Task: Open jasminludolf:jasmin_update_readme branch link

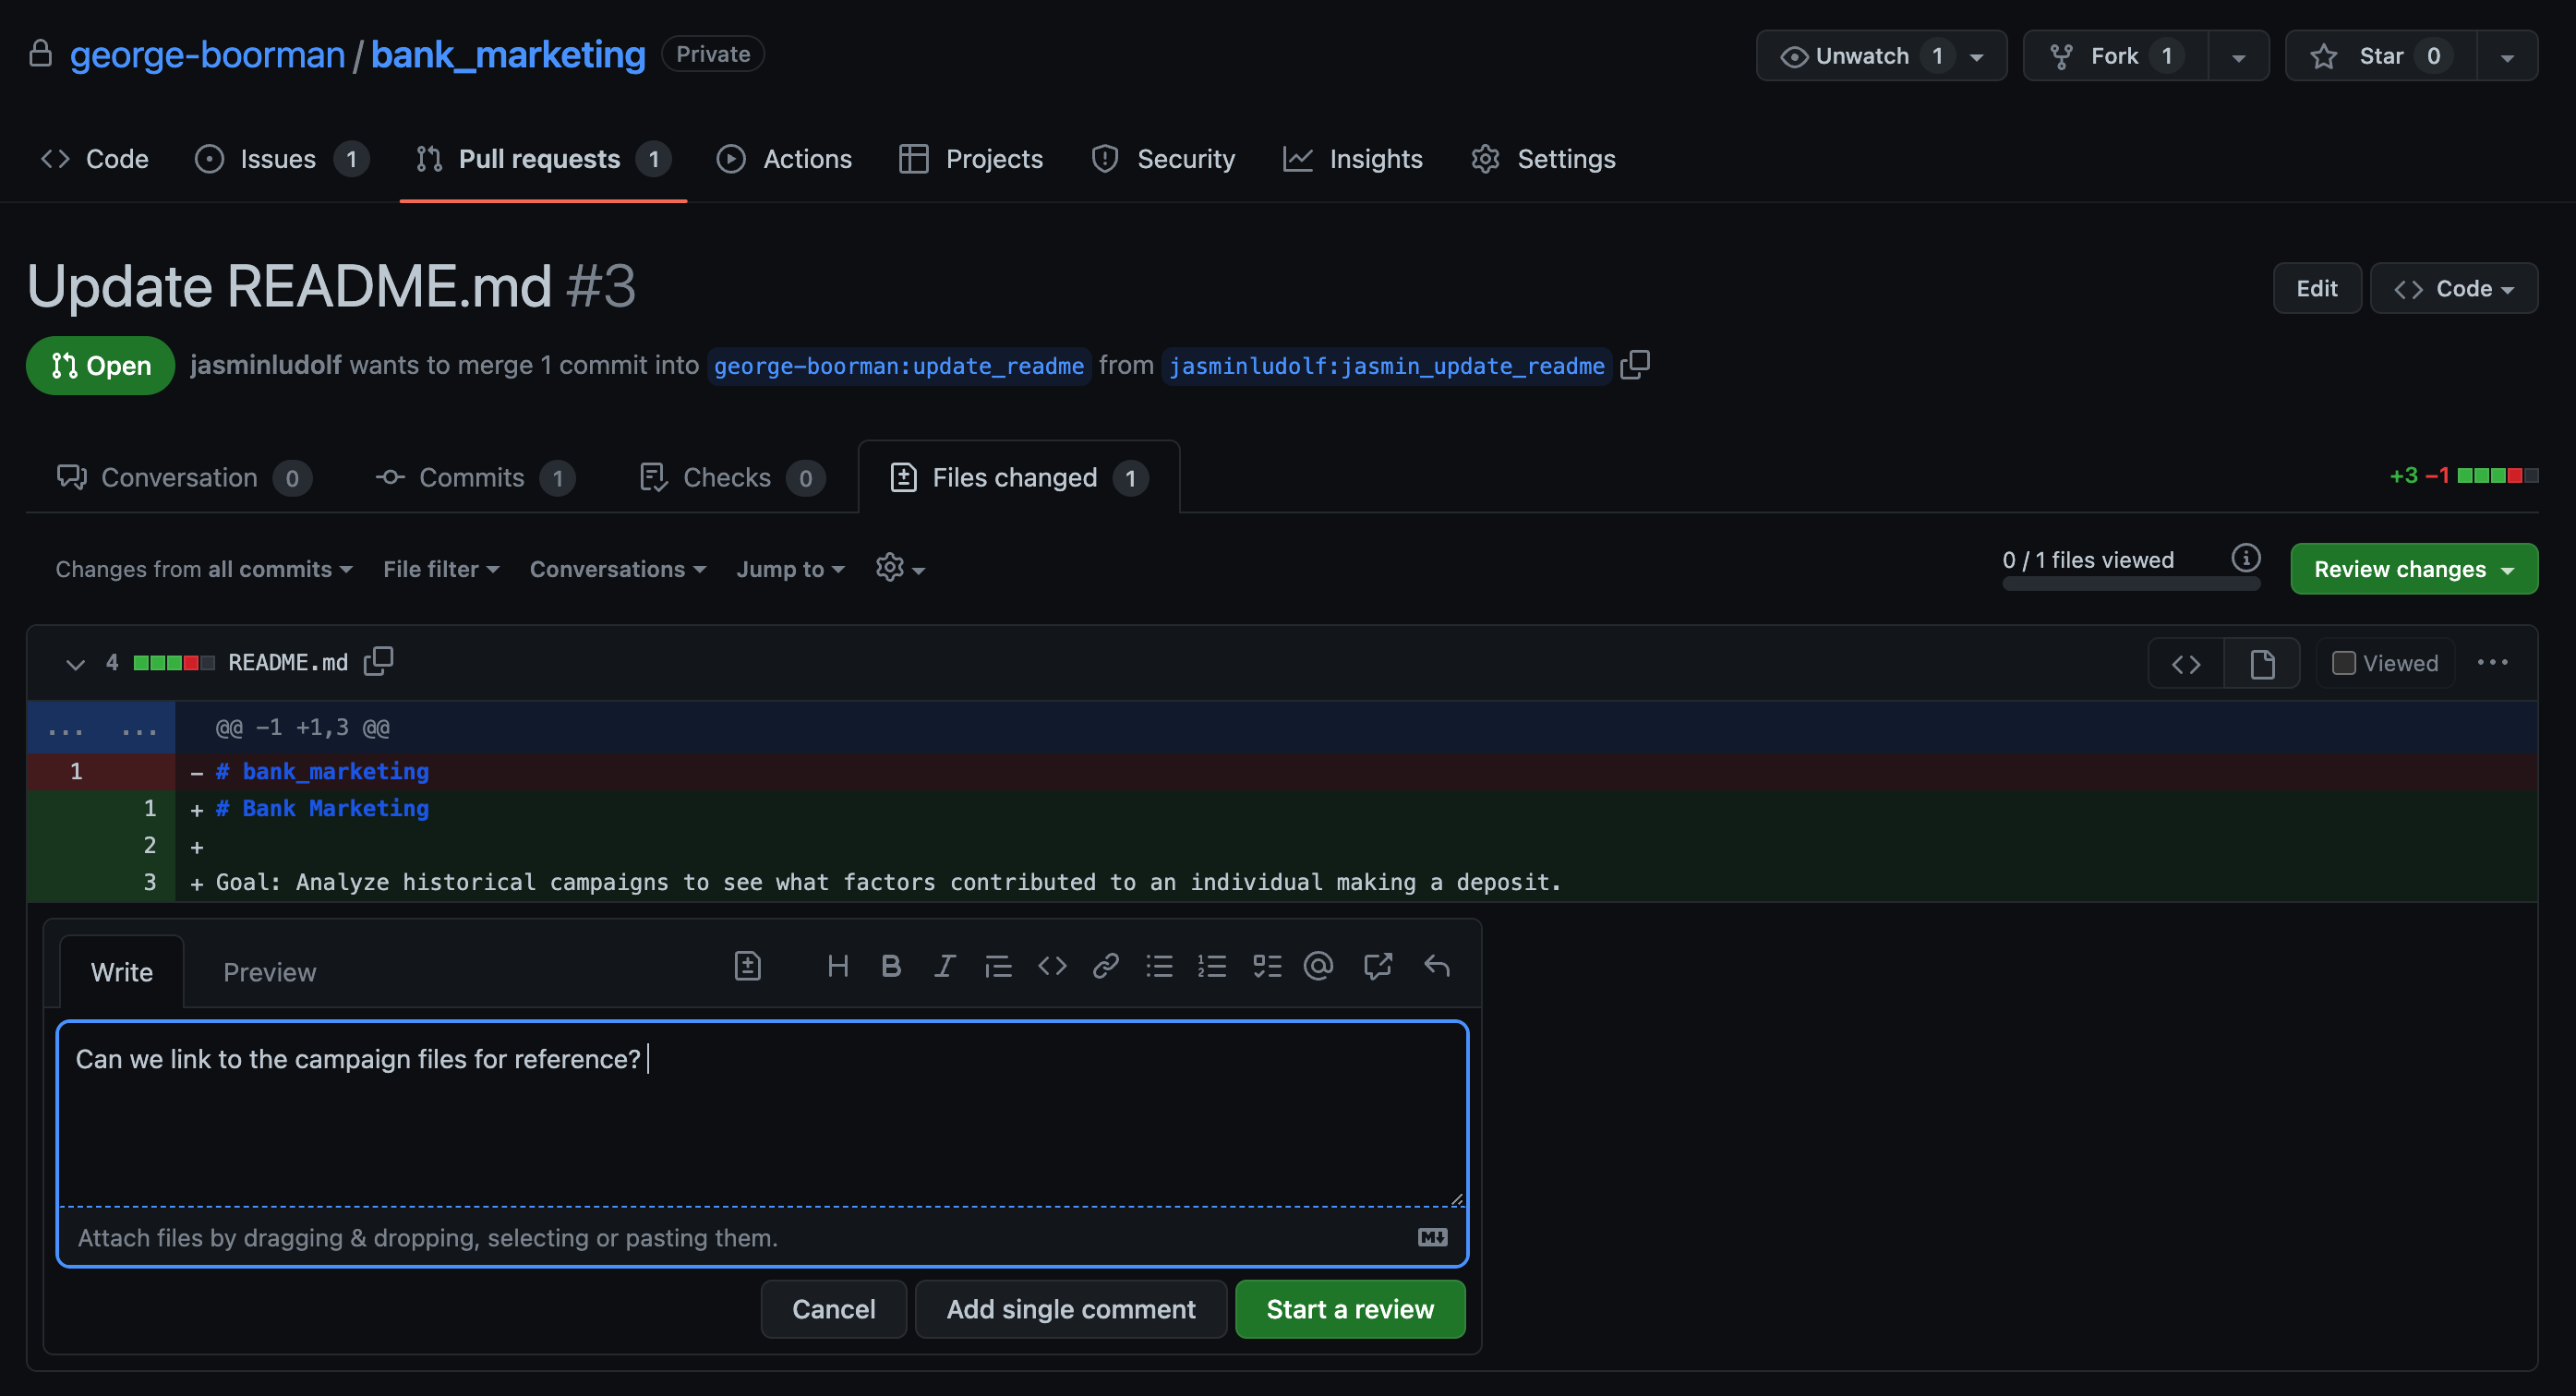Action: pos(1386,366)
